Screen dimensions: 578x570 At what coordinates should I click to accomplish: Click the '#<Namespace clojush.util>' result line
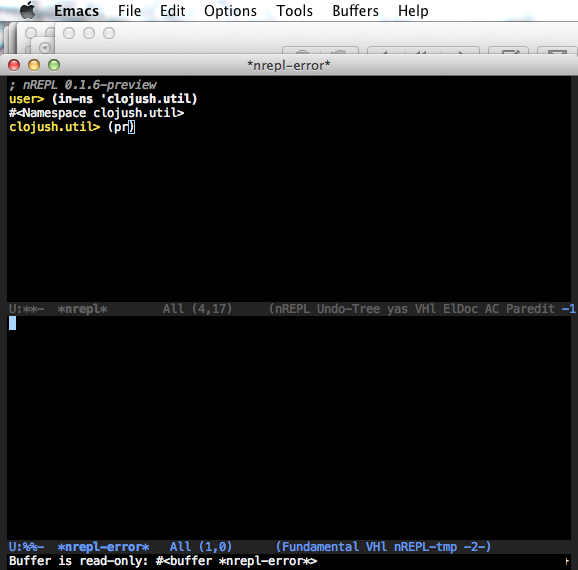coord(97,113)
